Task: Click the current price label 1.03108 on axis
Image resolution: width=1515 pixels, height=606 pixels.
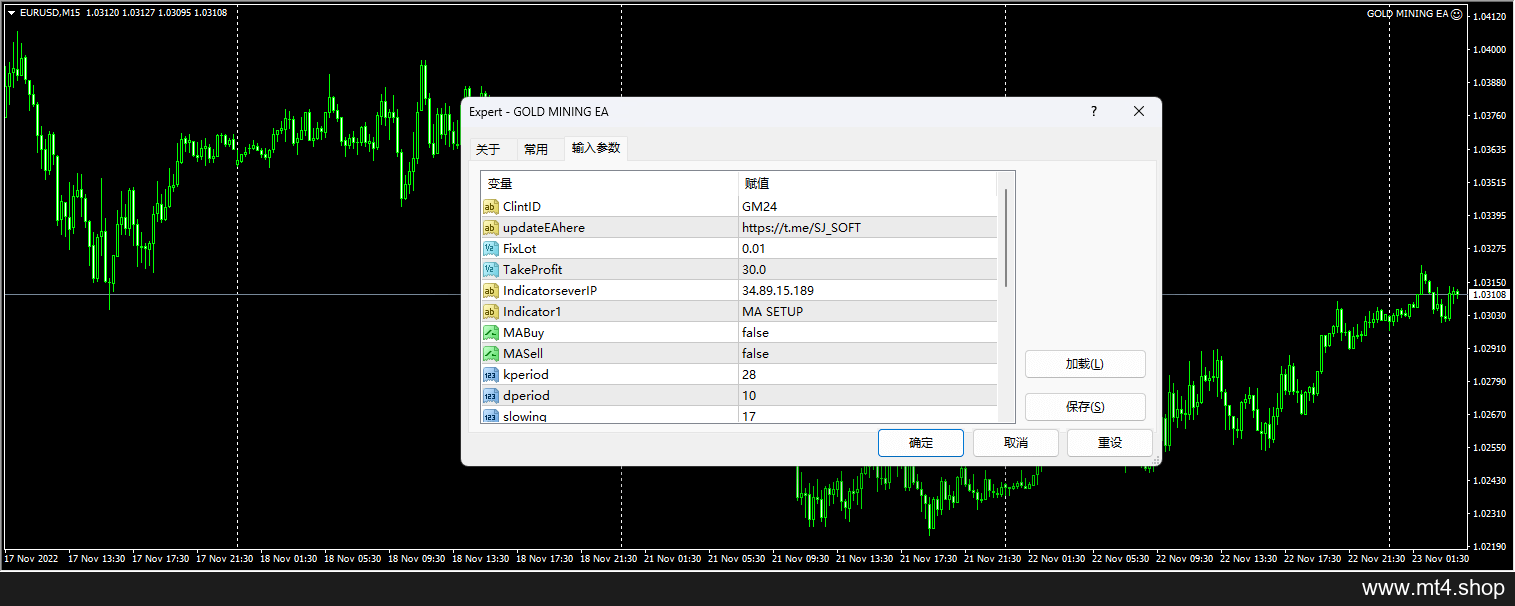Action: 1490,294
